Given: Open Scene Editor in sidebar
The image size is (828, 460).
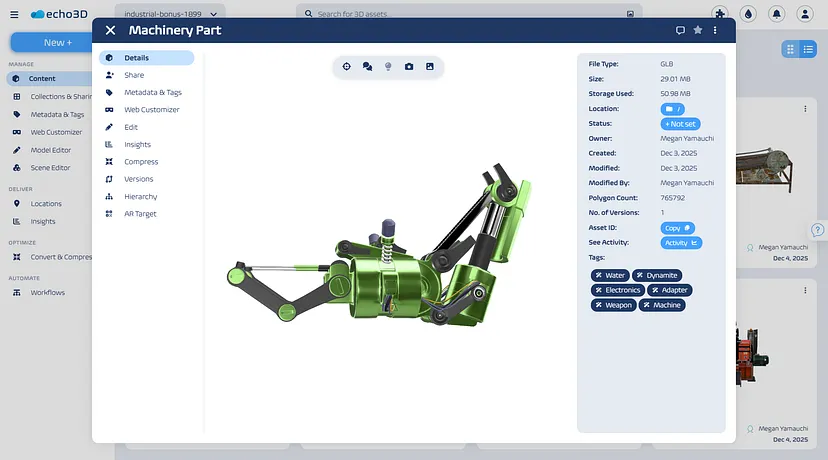Looking at the screenshot, I should tap(51, 168).
